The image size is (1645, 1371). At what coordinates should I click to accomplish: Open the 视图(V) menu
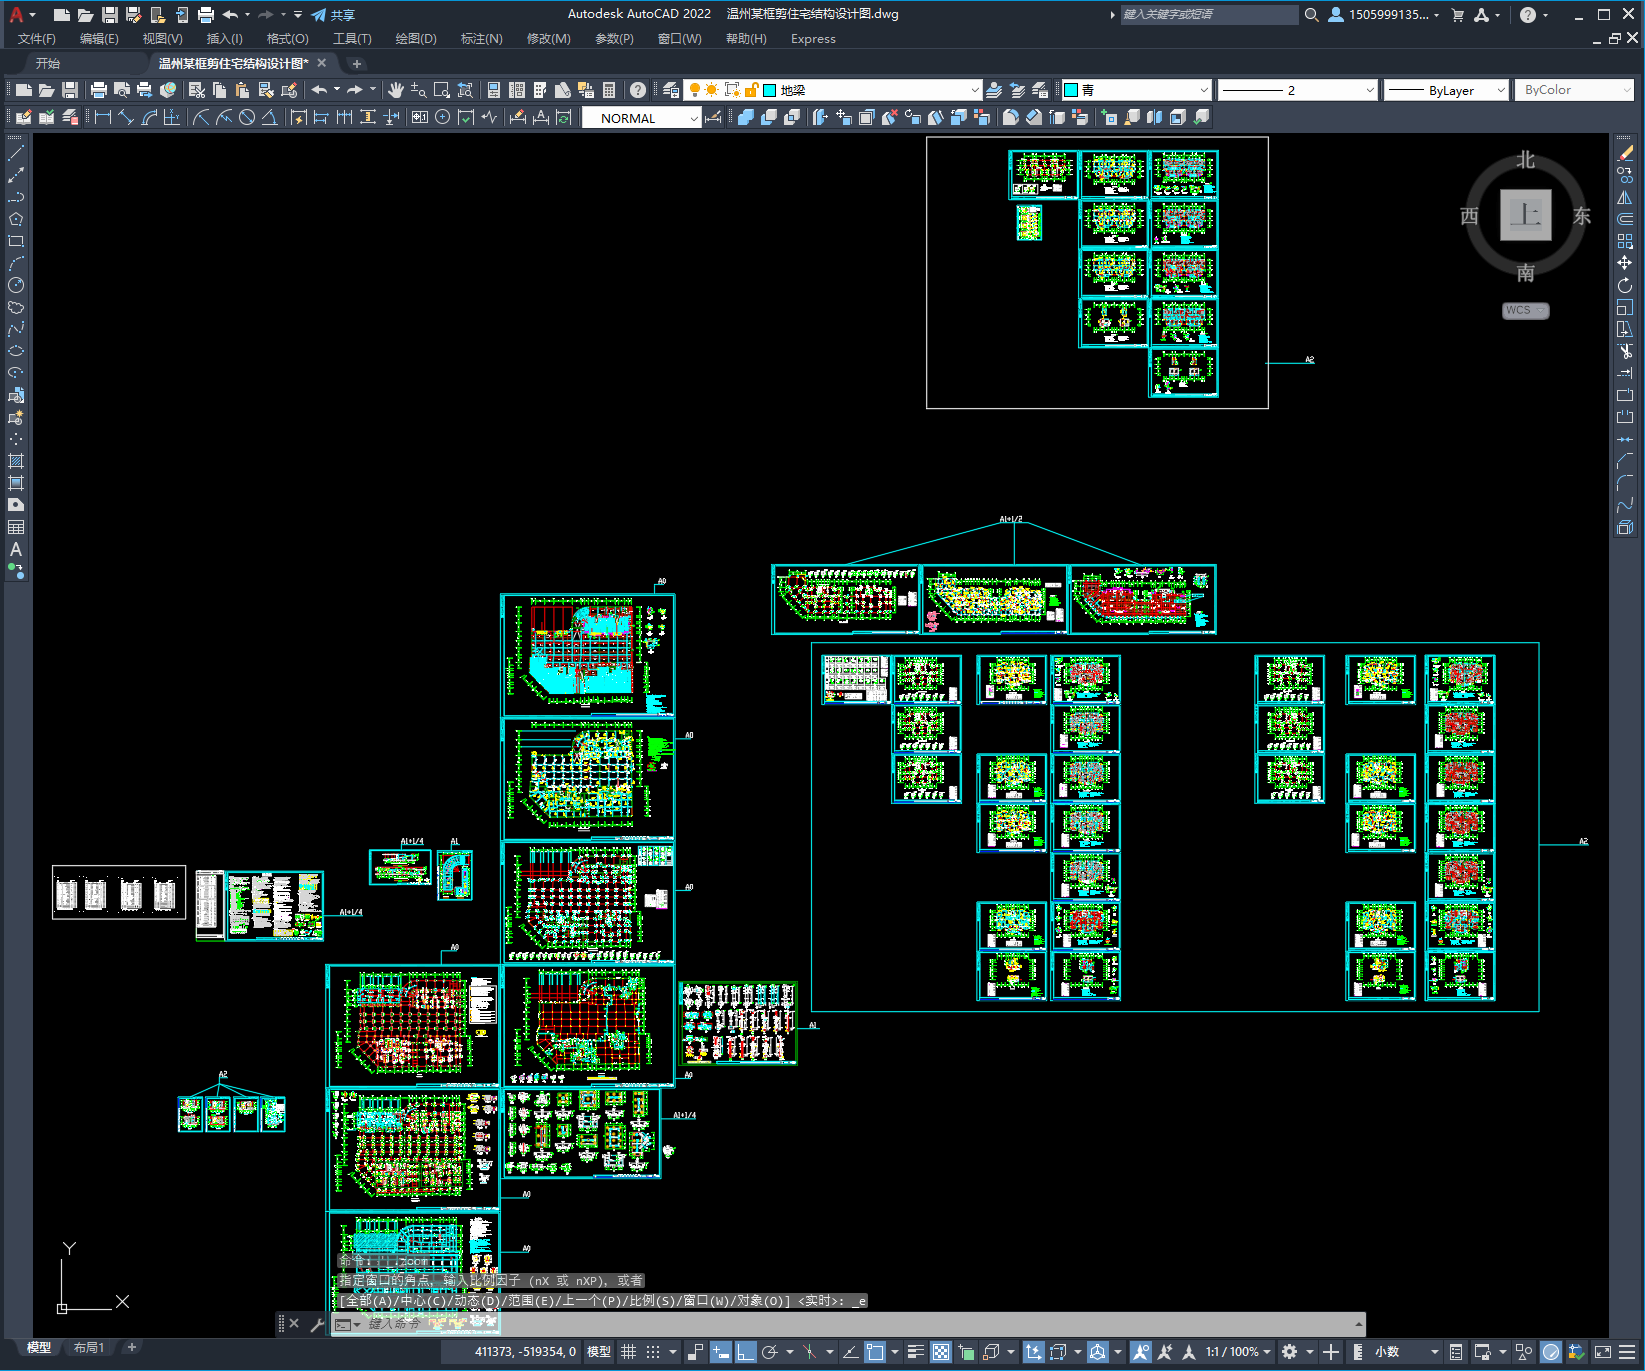point(162,39)
